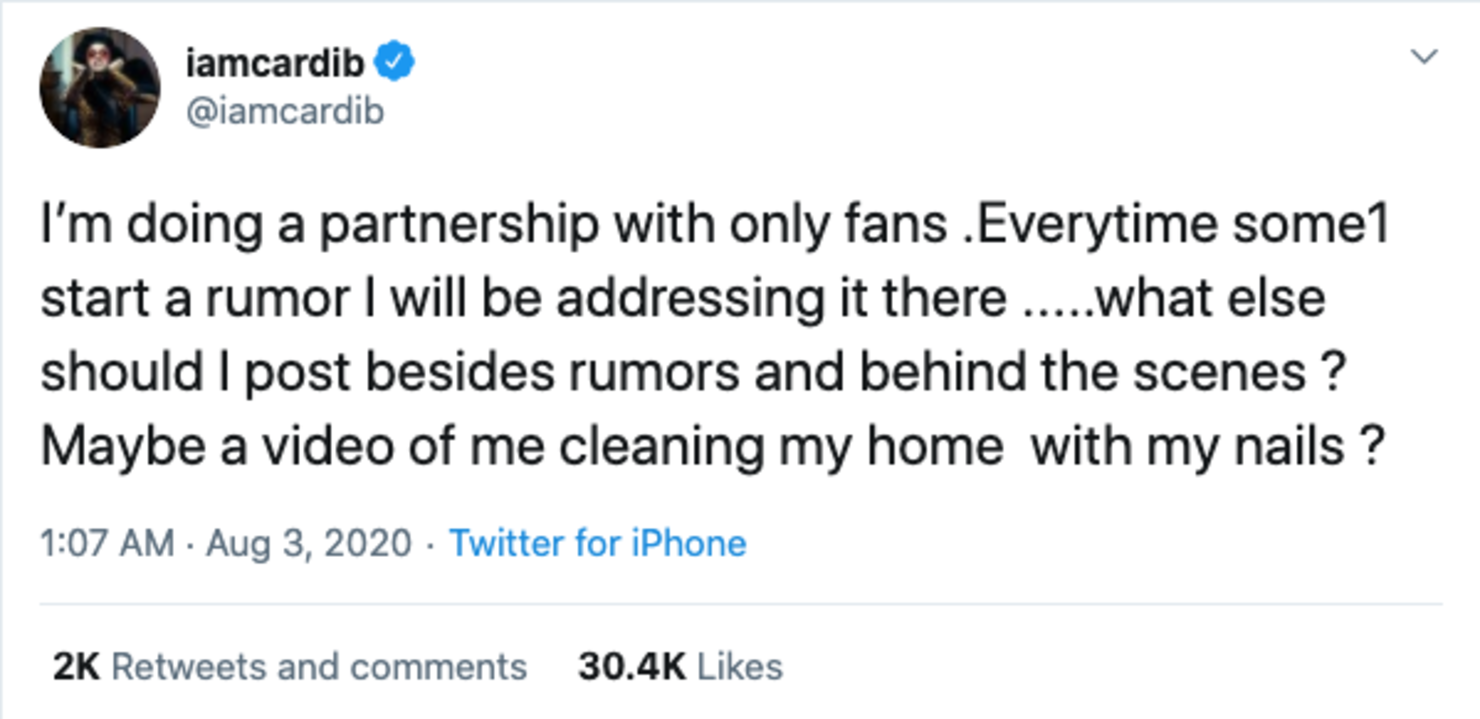The height and width of the screenshot is (719, 1480).
Task: Open the iamcardib profile avatar picture
Action: (100, 88)
